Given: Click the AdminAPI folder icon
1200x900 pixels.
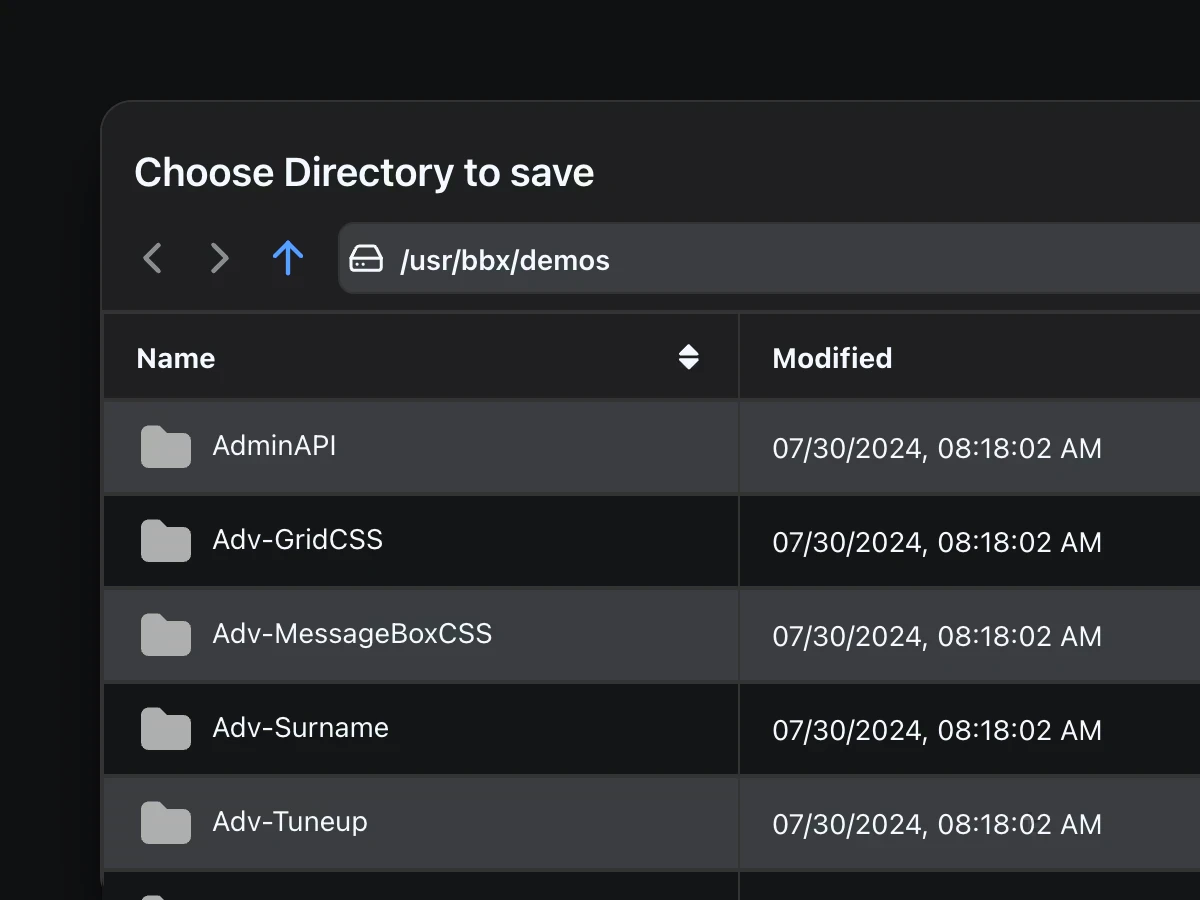Looking at the screenshot, I should click(x=165, y=447).
